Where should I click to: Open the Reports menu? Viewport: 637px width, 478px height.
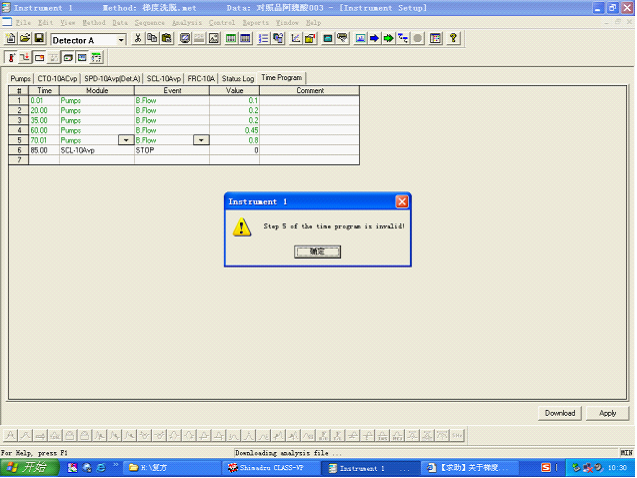(256, 23)
